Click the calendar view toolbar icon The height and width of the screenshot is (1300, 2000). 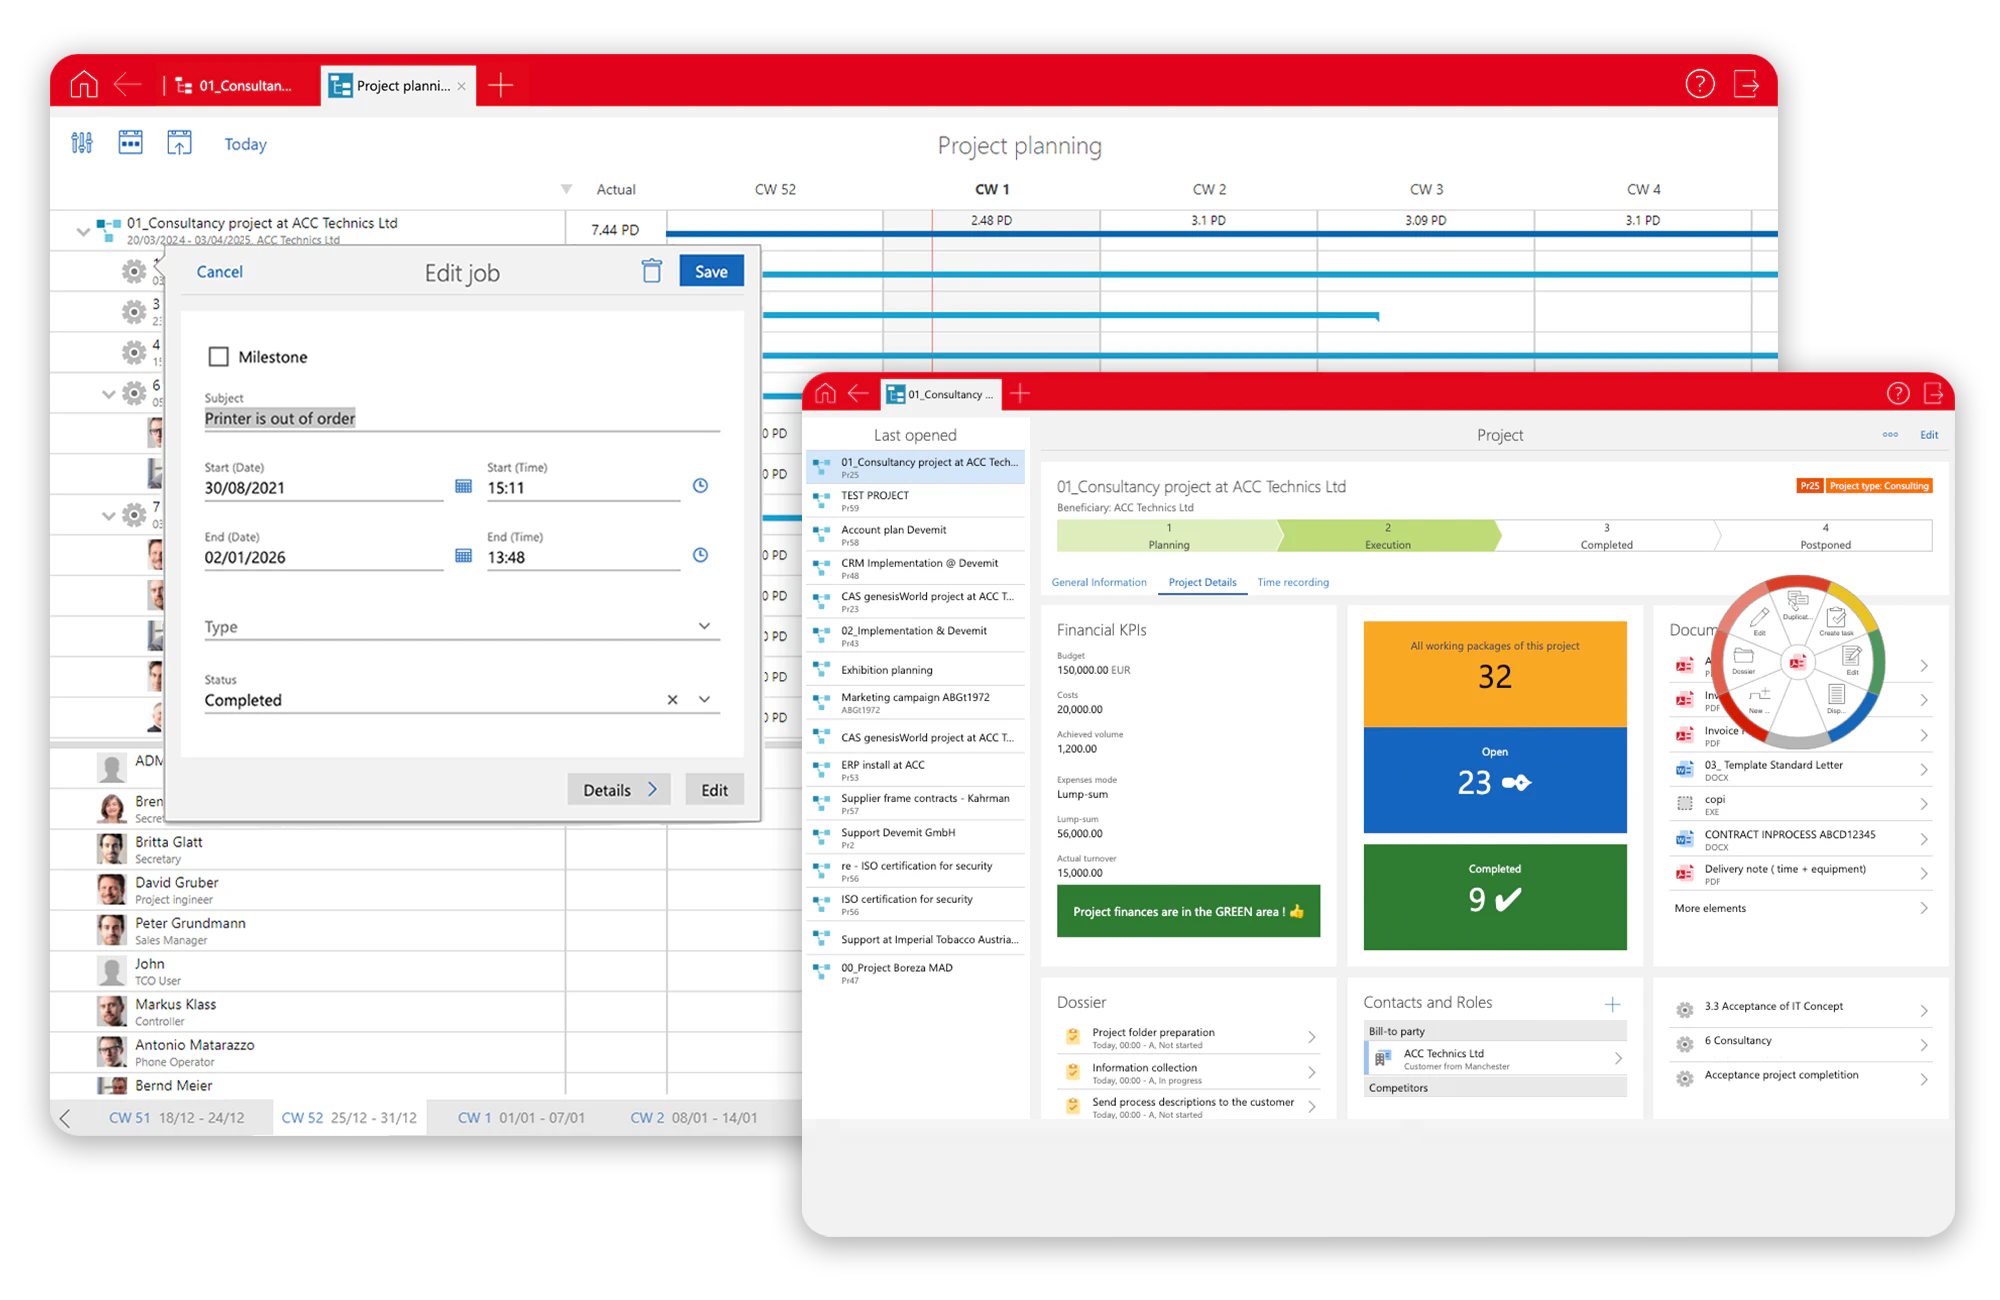click(x=130, y=143)
